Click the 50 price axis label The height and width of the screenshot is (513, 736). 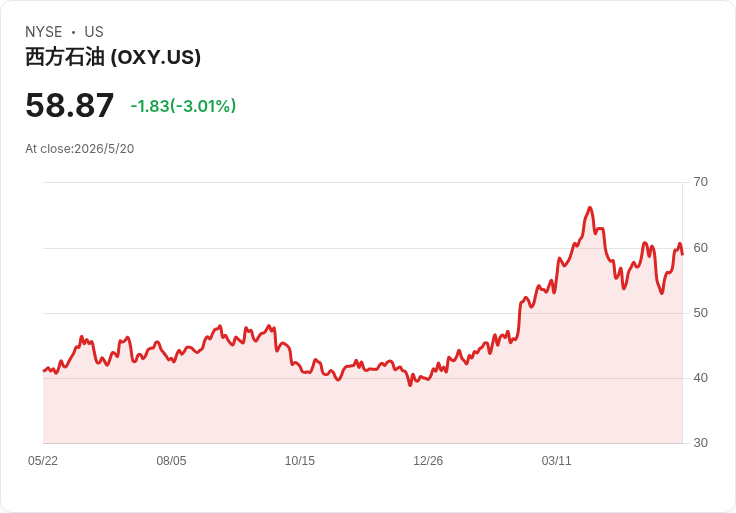pyautogui.click(x=700, y=313)
